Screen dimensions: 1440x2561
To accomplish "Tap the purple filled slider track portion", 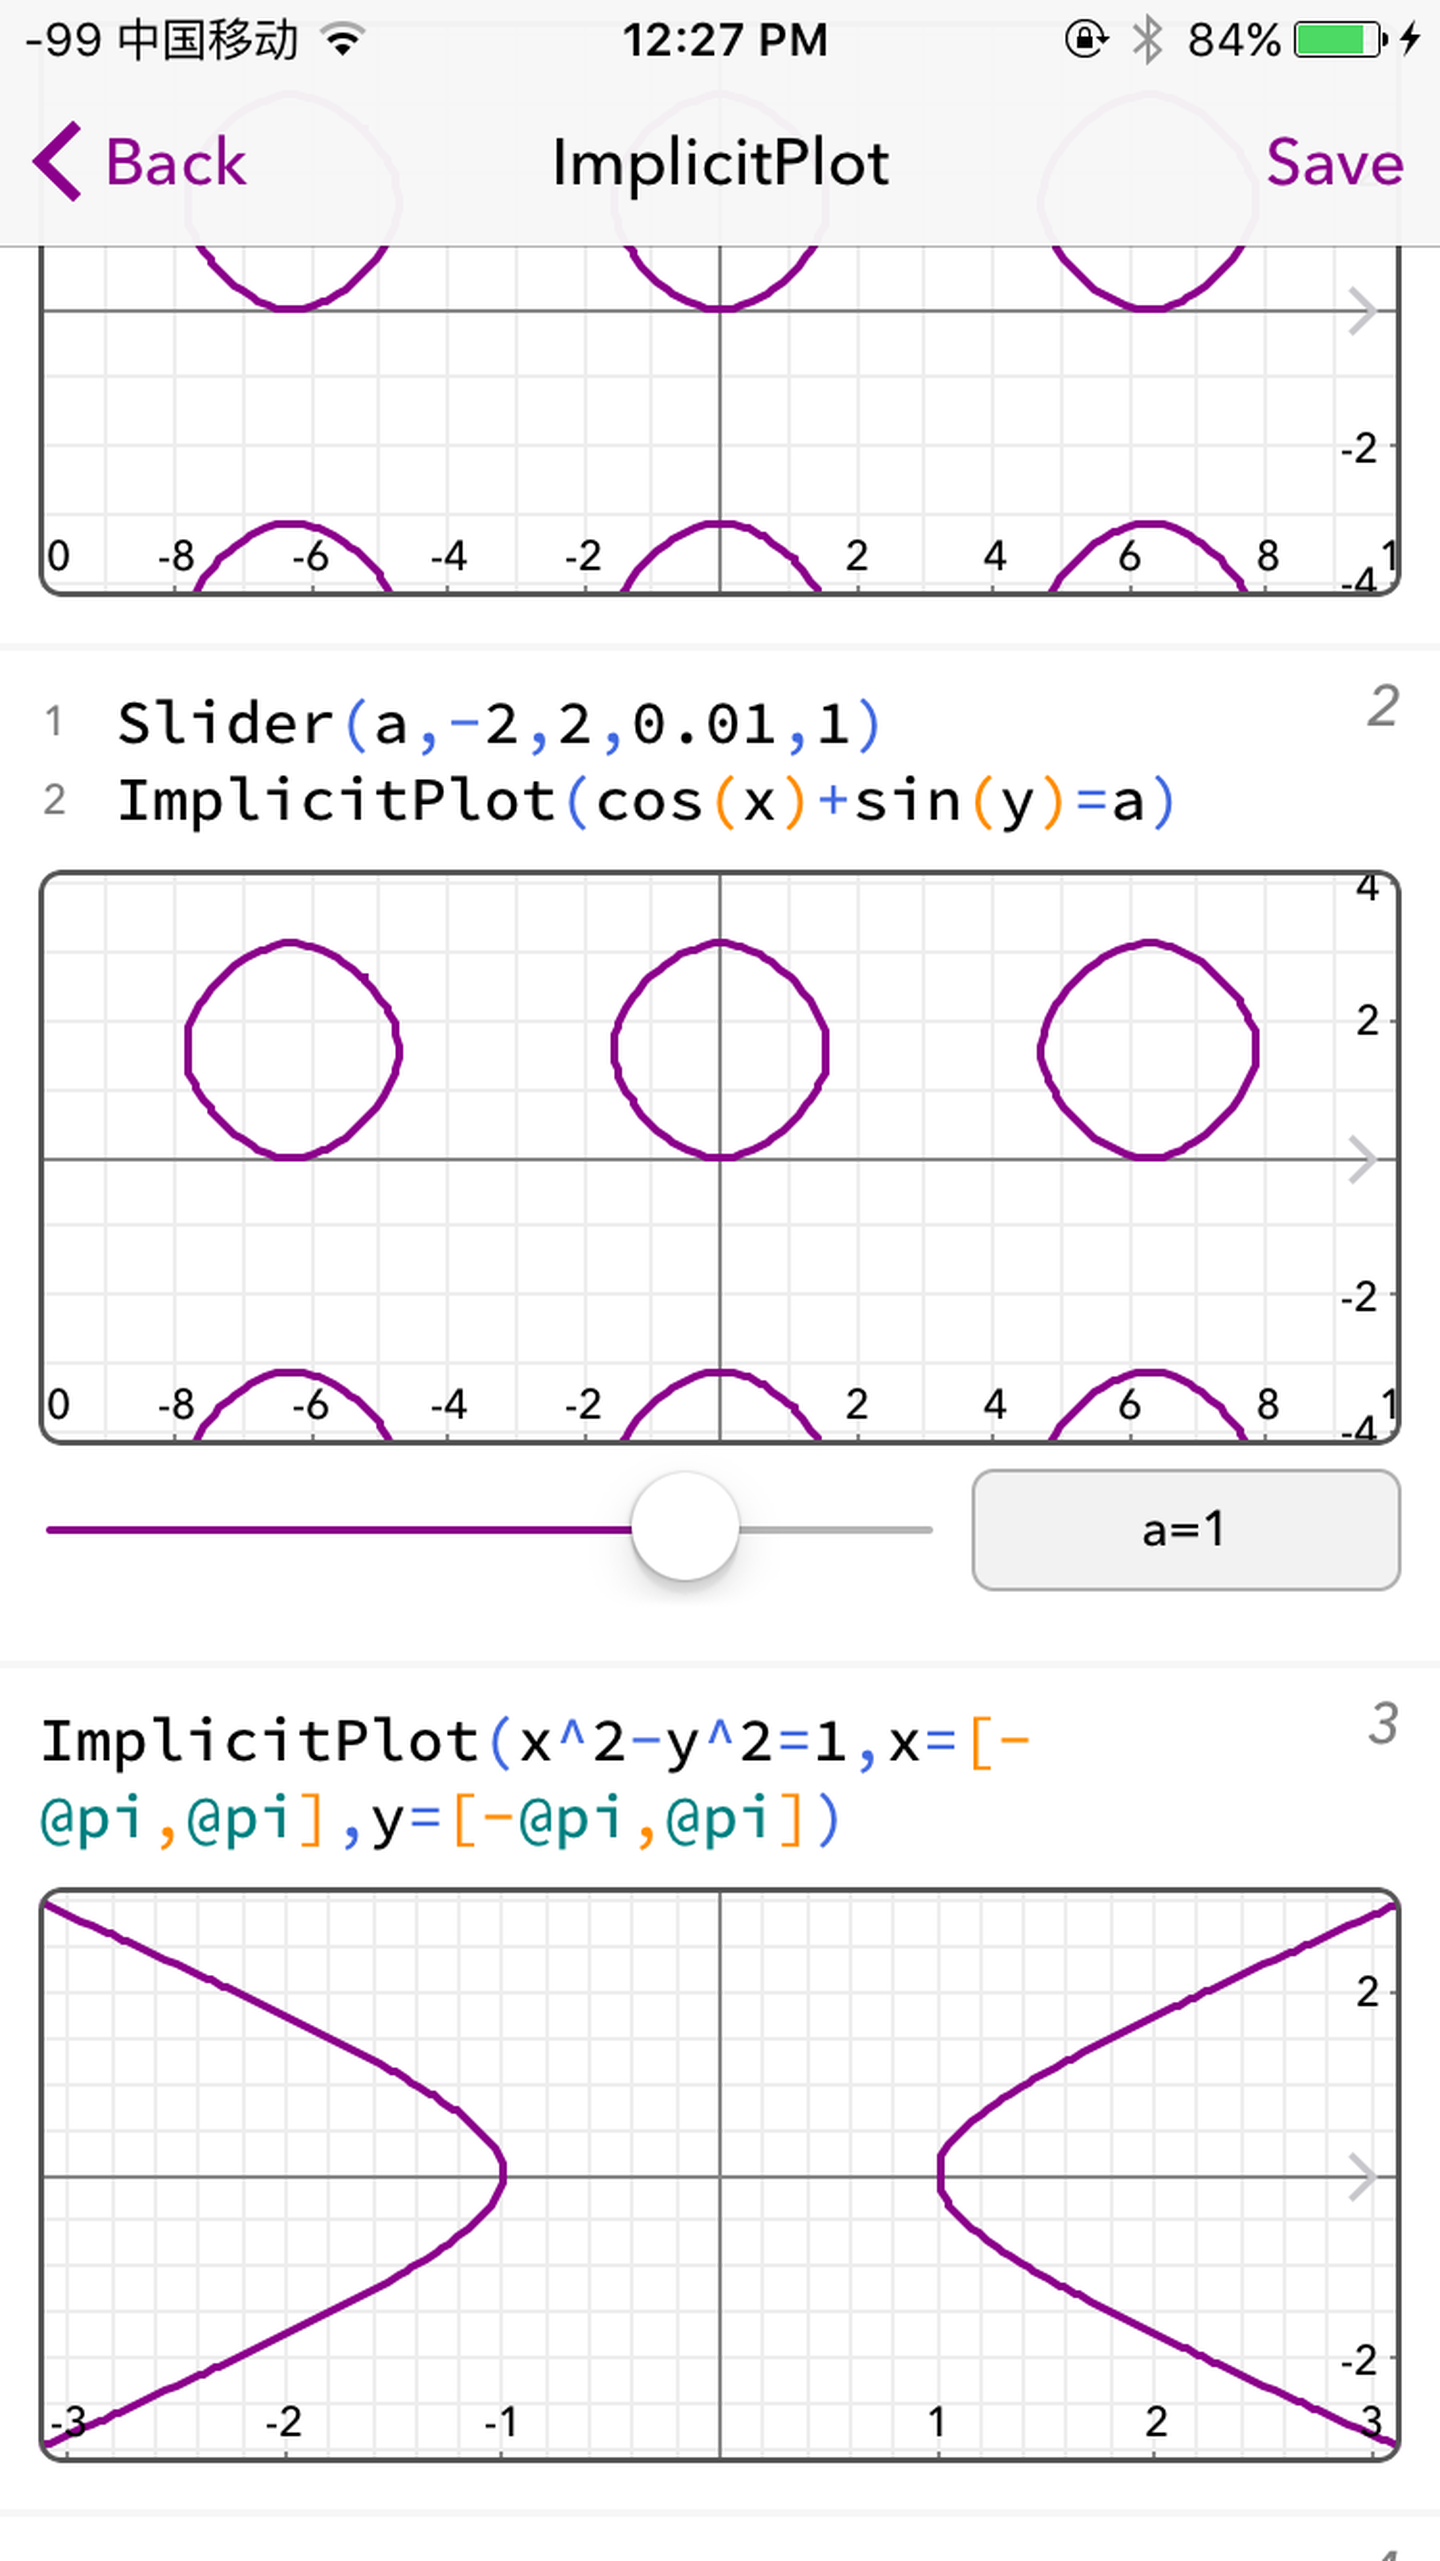I will point(339,1529).
